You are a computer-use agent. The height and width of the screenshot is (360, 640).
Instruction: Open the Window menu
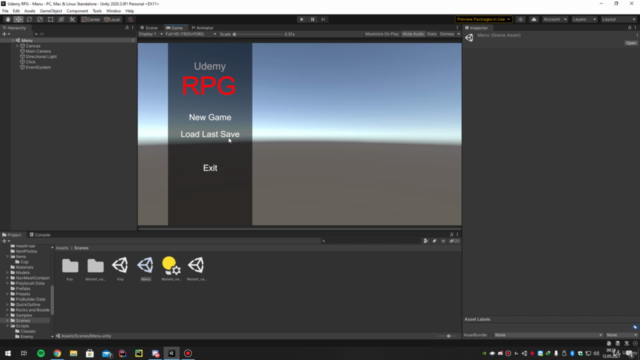click(113, 11)
